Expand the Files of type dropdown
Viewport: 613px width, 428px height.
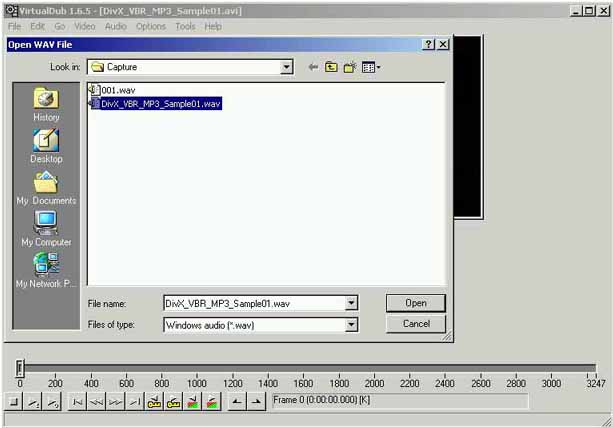point(351,324)
